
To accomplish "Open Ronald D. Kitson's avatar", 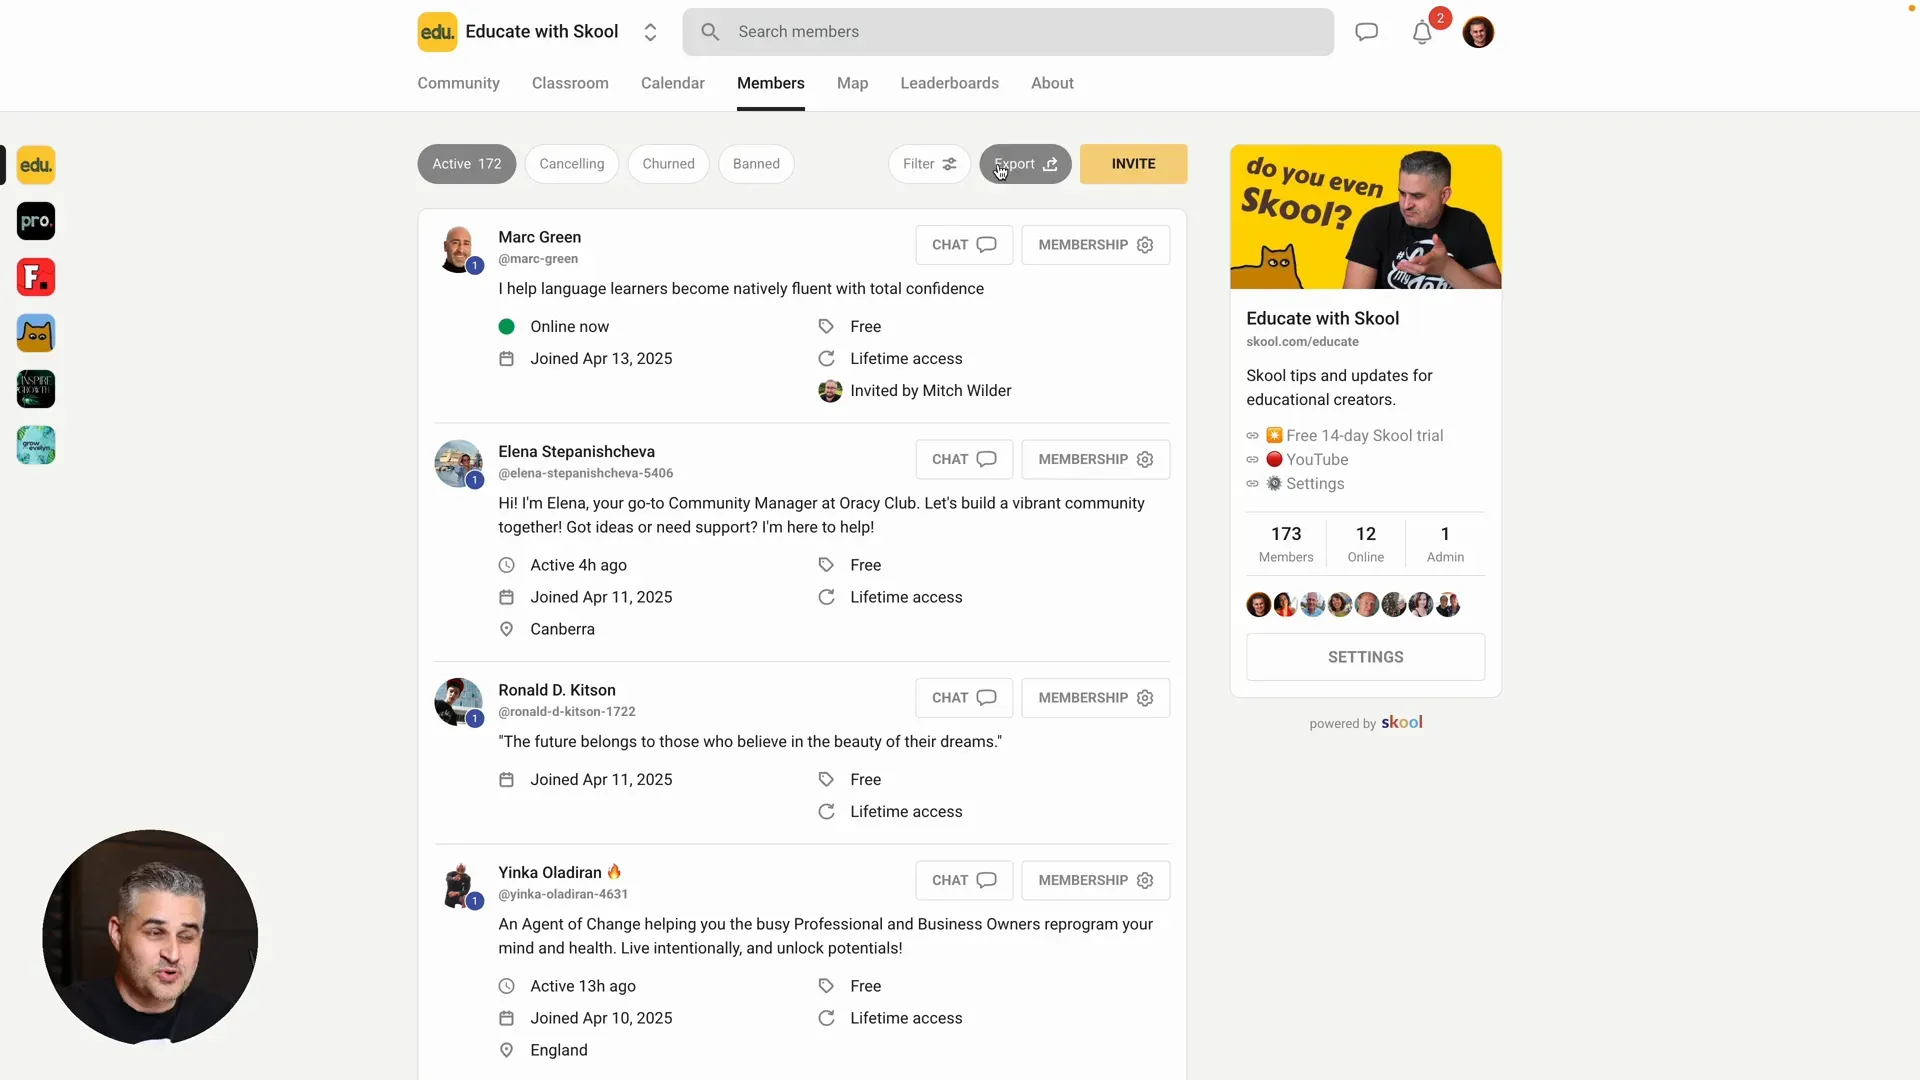I will pyautogui.click(x=458, y=701).
